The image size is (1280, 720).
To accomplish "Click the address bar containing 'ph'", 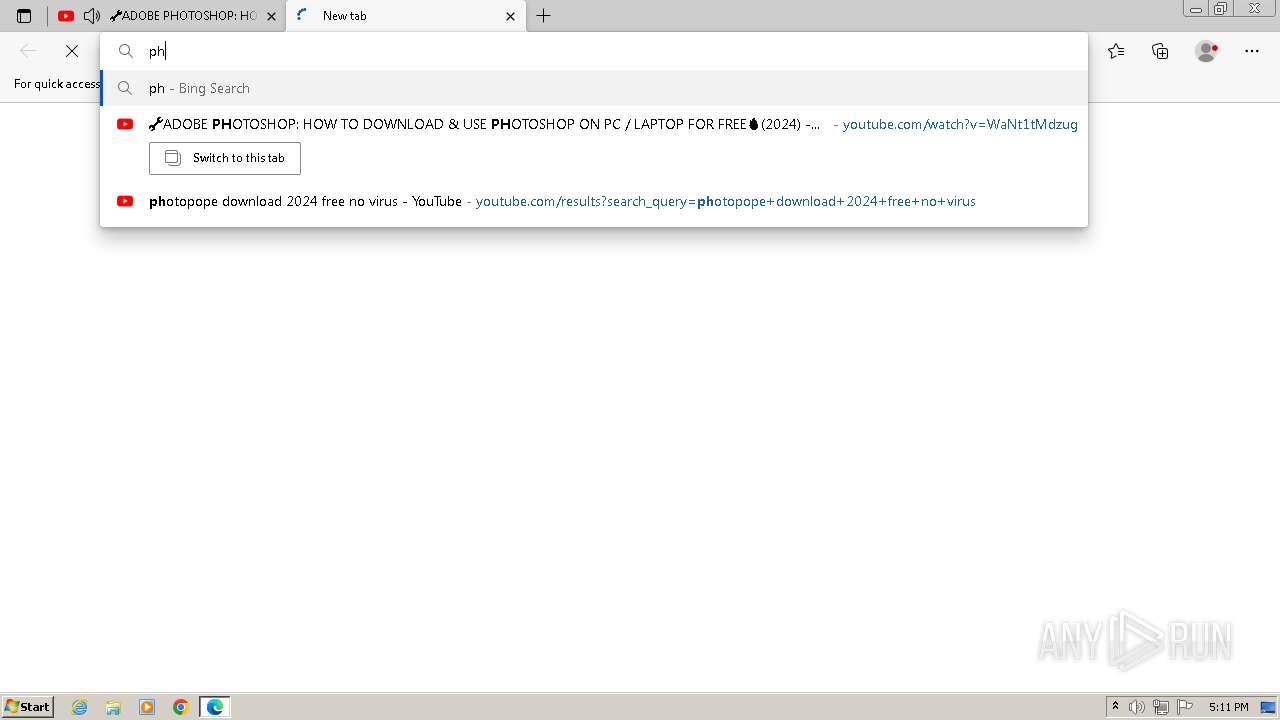I will click(x=594, y=51).
